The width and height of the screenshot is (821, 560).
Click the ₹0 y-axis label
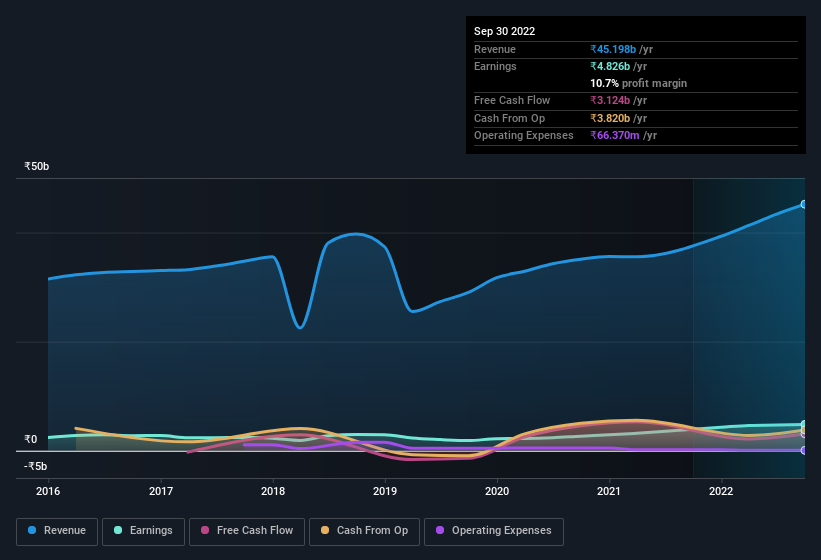[x=31, y=439]
